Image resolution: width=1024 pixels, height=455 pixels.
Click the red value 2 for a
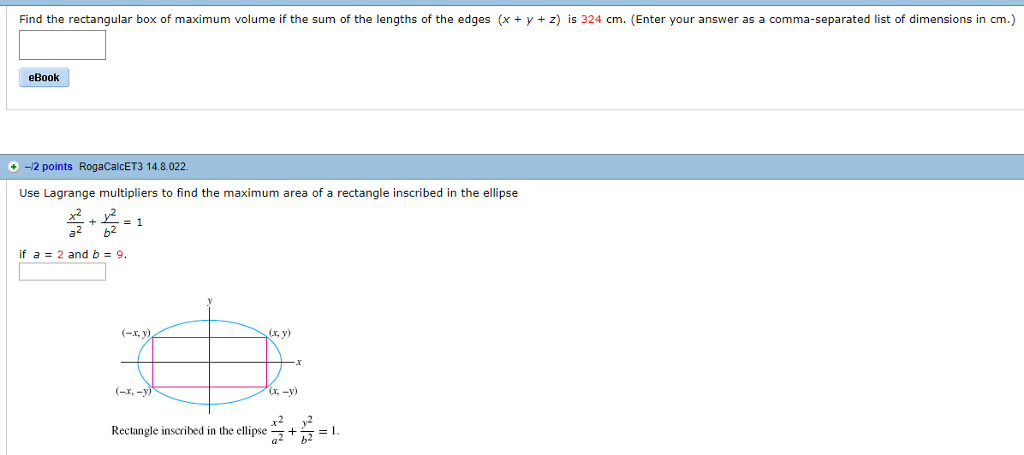click(60, 255)
